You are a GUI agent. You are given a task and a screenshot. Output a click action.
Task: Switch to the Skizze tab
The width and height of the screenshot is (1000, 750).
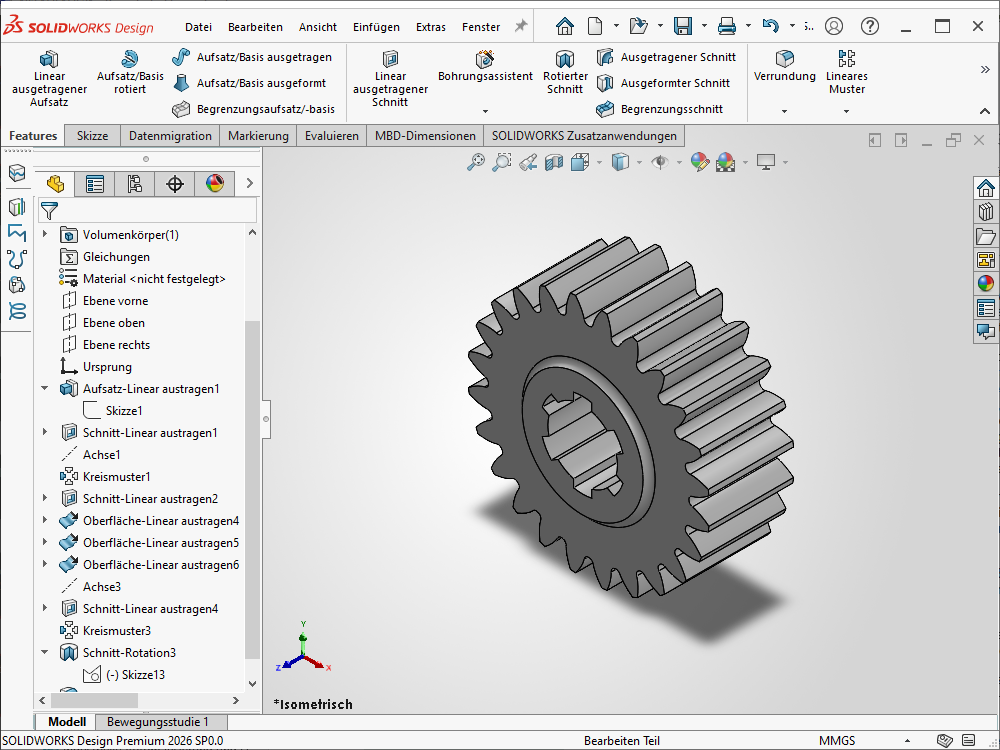[x=92, y=136]
